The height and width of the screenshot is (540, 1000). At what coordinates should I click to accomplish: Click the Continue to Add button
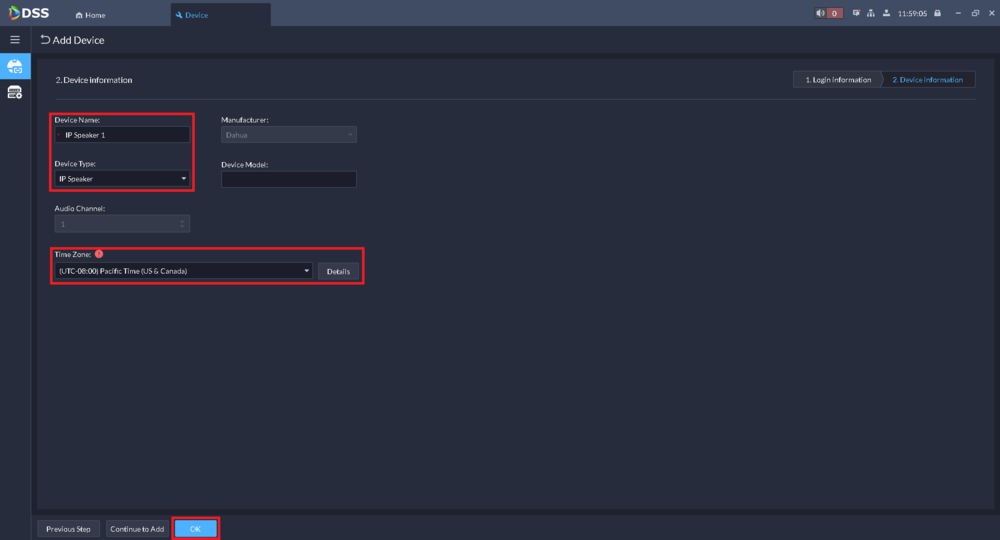(x=137, y=529)
